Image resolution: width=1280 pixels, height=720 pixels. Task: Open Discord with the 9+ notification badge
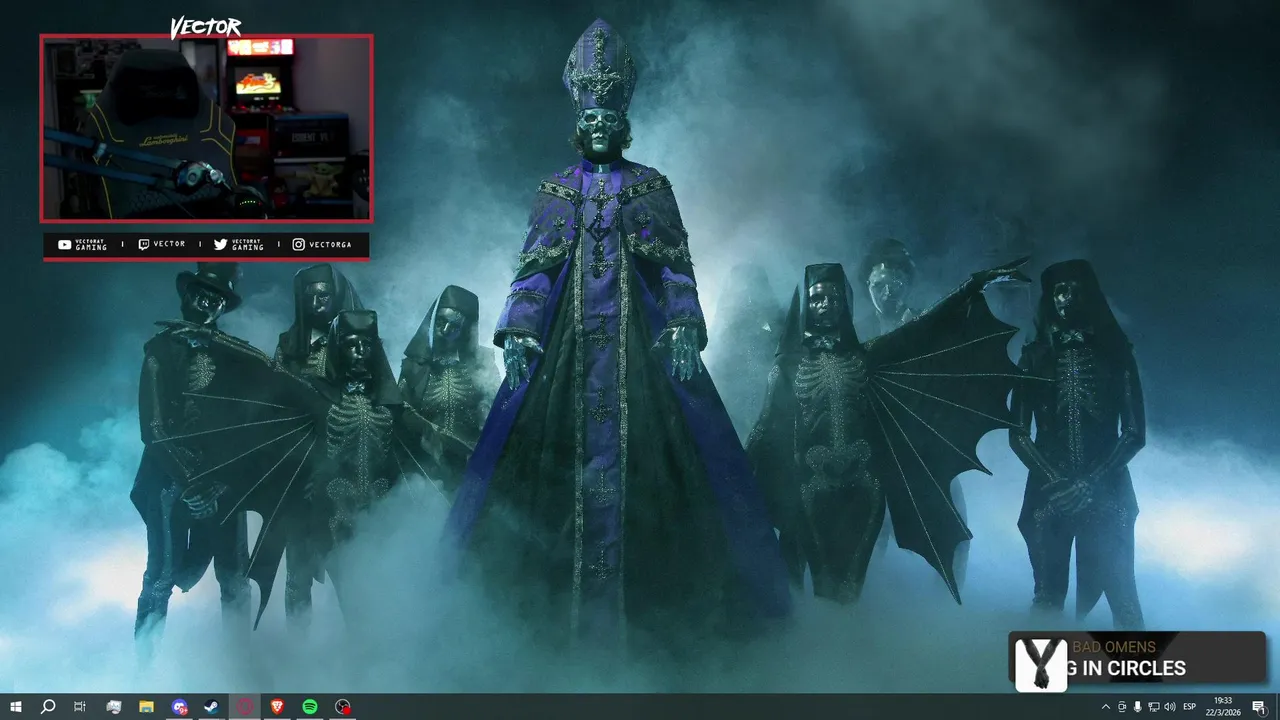pos(179,707)
